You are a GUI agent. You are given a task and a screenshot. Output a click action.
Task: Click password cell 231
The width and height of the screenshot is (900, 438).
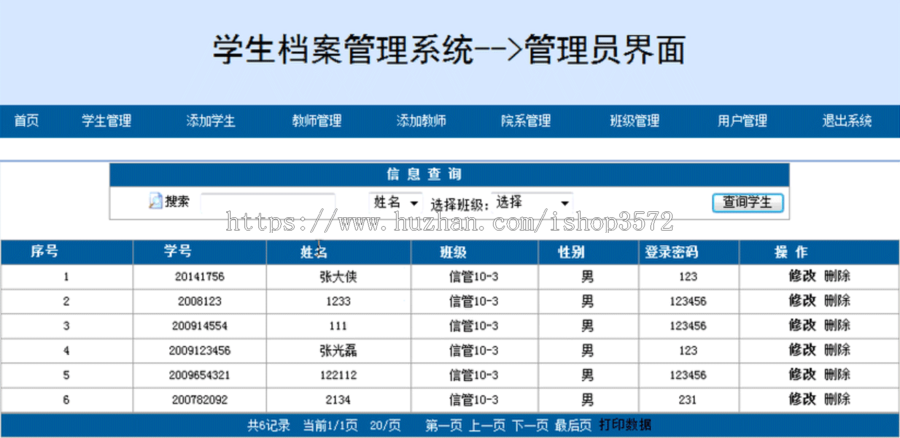[x=688, y=400]
